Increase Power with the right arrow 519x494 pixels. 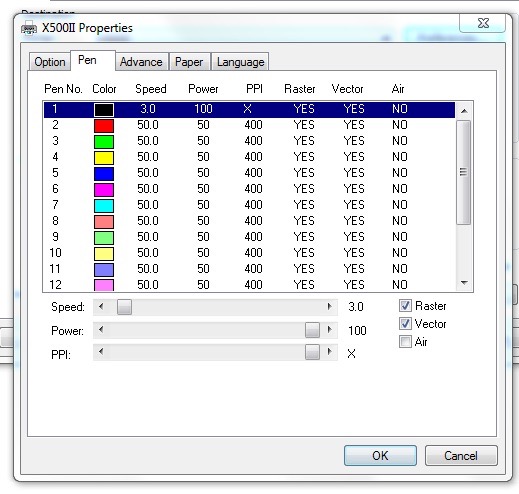pyautogui.click(x=330, y=330)
